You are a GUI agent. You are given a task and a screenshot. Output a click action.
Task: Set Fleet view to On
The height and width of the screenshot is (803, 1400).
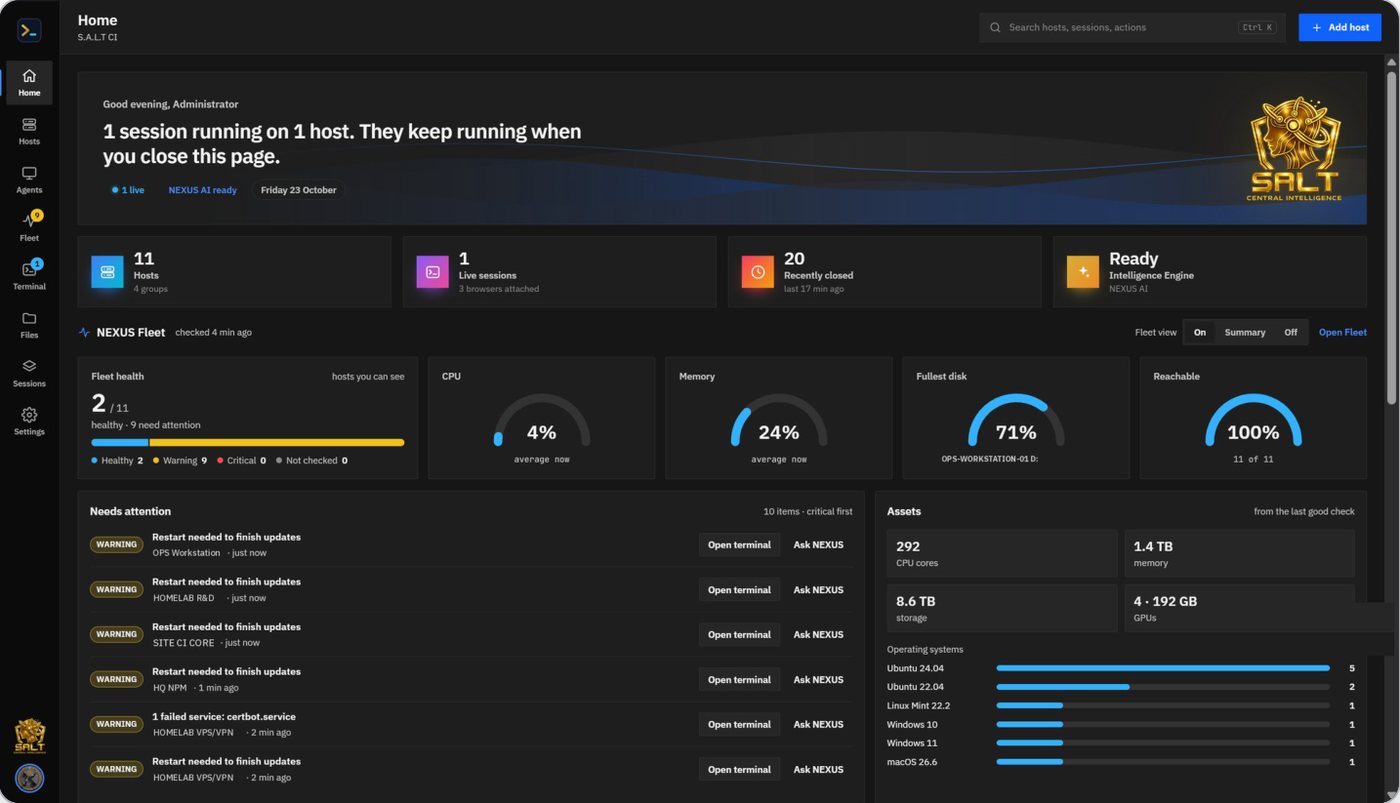[x=1200, y=332]
